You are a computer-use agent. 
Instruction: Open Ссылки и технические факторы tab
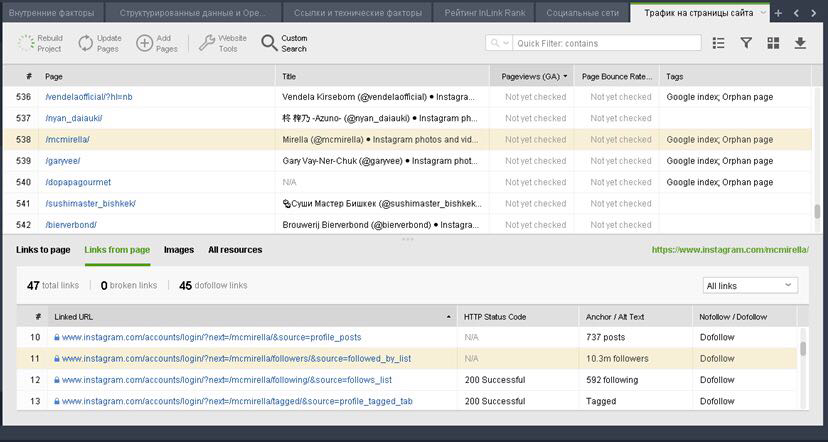[357, 13]
